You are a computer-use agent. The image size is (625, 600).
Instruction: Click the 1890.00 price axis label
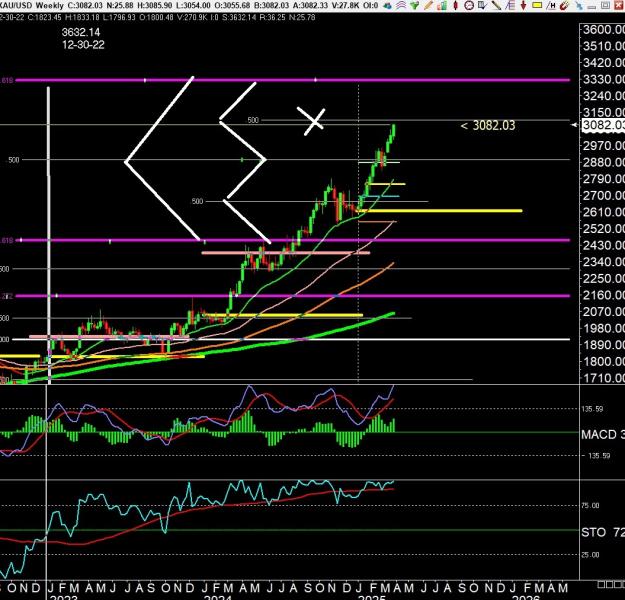pos(603,345)
